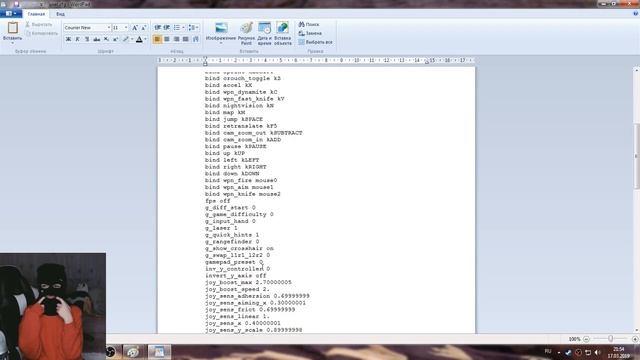Open the WordPad application menu button
640x360 pixels.
click(x=11, y=13)
